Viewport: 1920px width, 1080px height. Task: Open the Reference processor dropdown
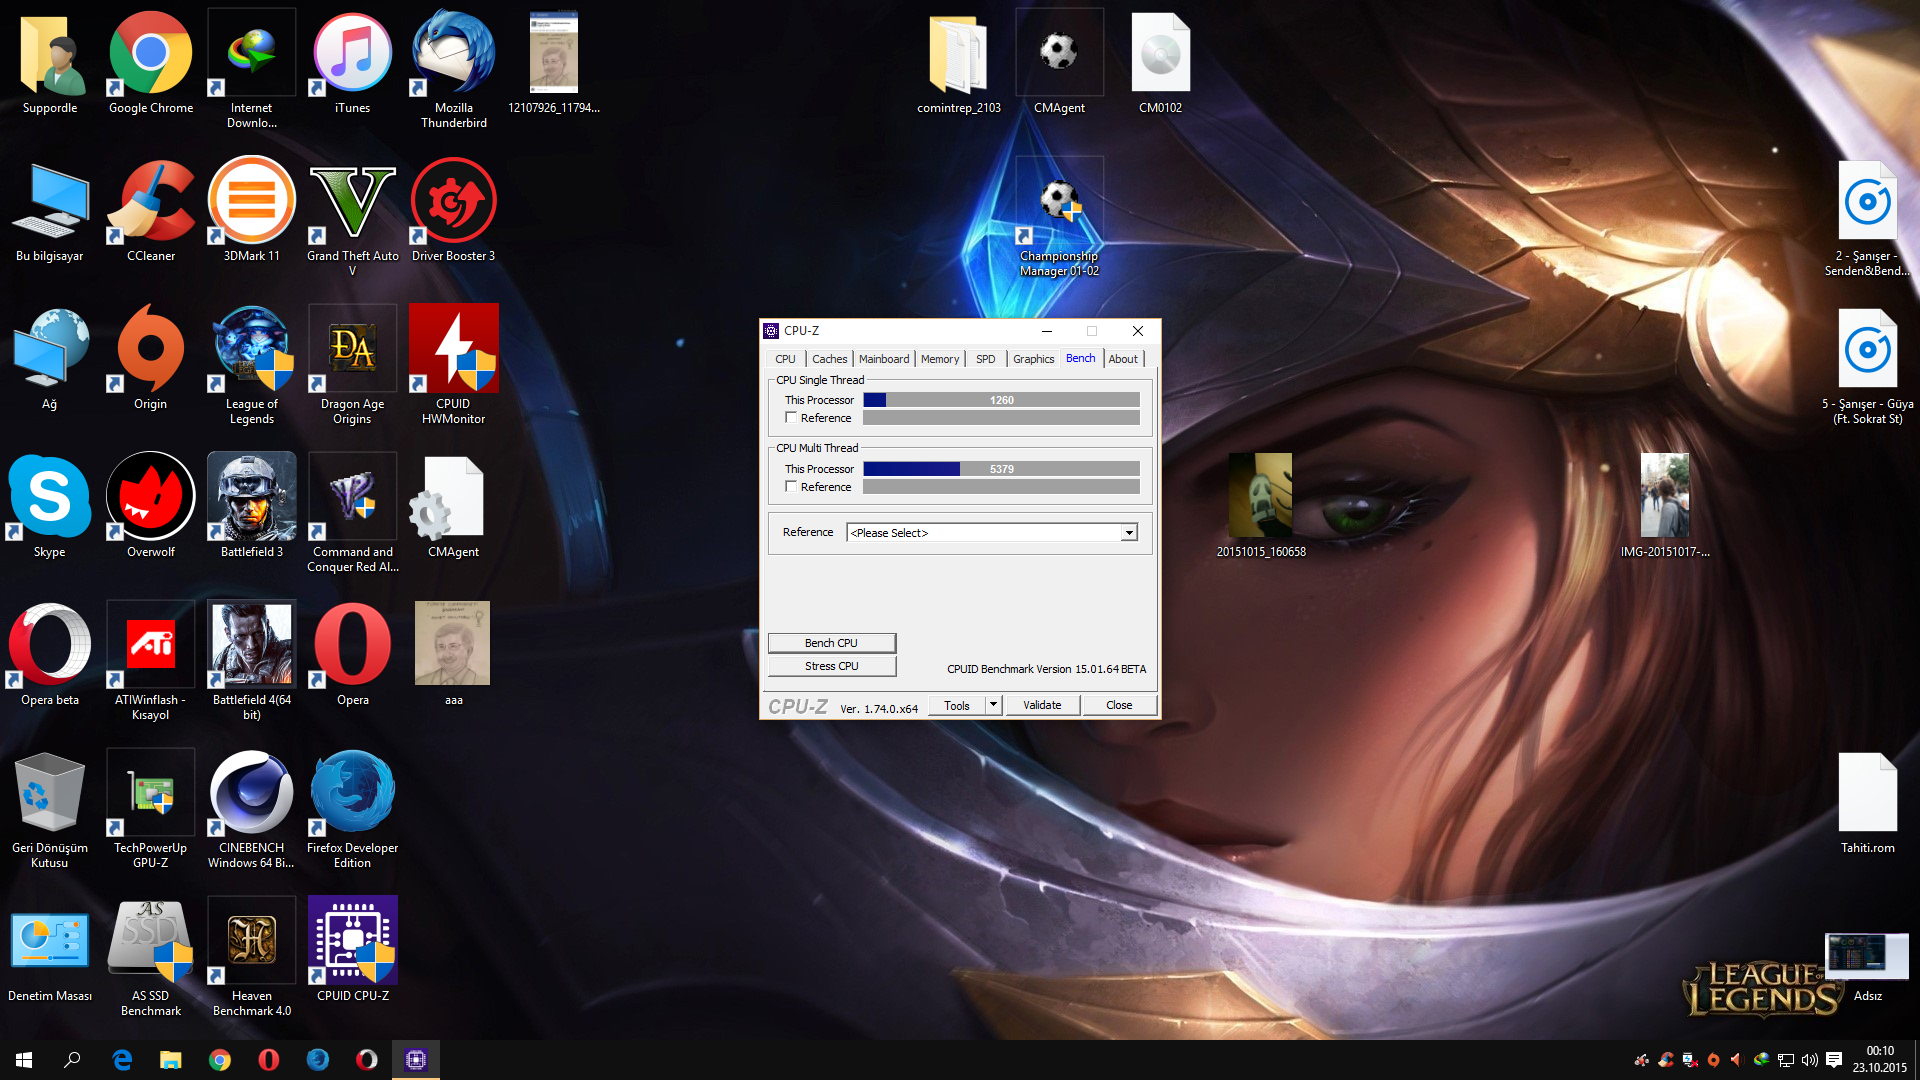click(x=992, y=533)
